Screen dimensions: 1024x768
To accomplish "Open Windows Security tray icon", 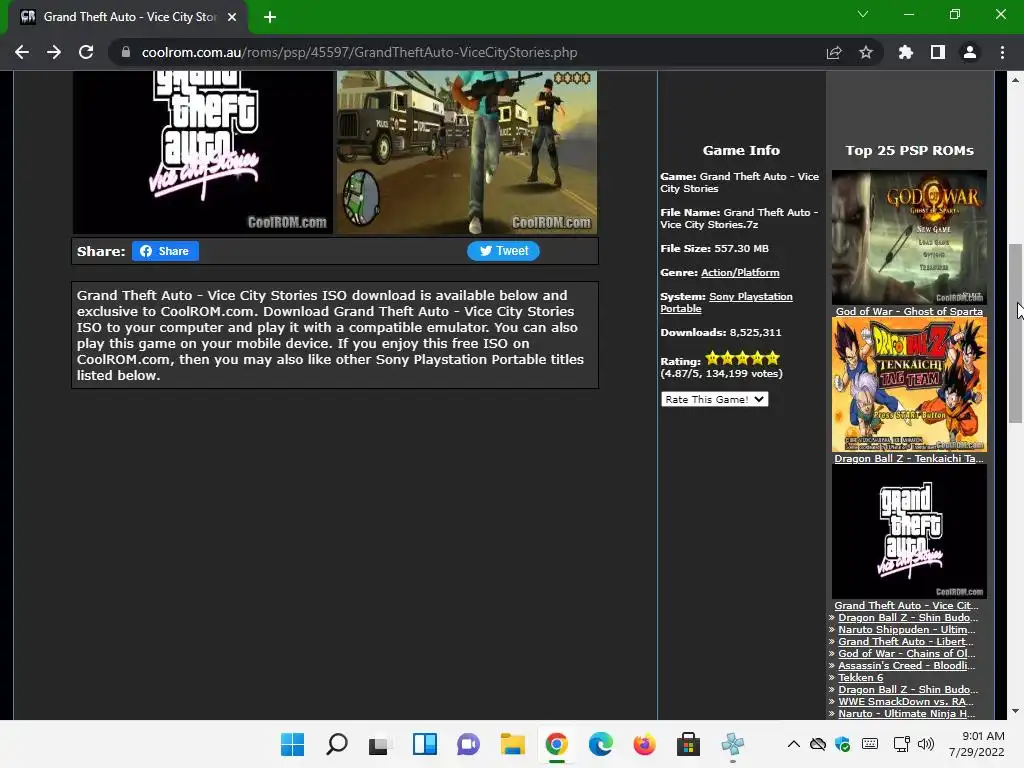I will pos(842,744).
